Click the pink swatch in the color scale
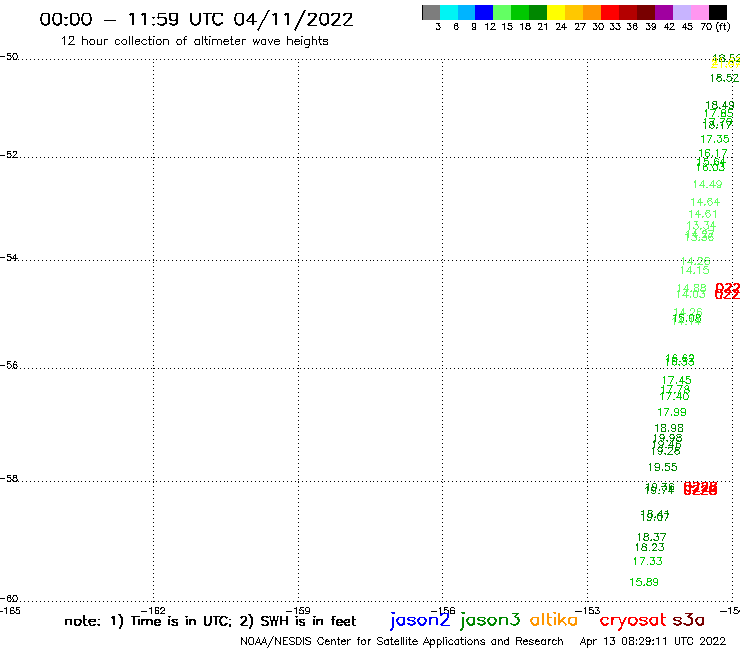740x650 pixels. 699,12
